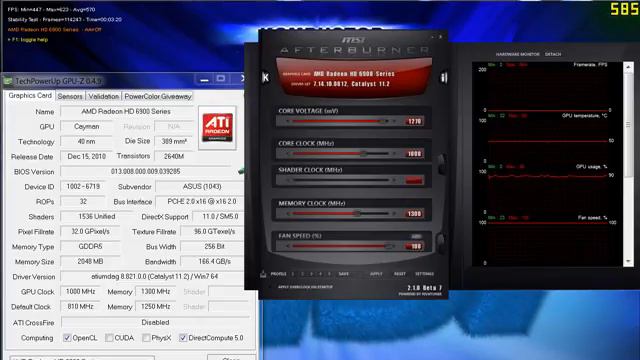This screenshot has height=360, width=640.
Task: Click the Save profile button in Afterburner
Action: click(x=344, y=274)
